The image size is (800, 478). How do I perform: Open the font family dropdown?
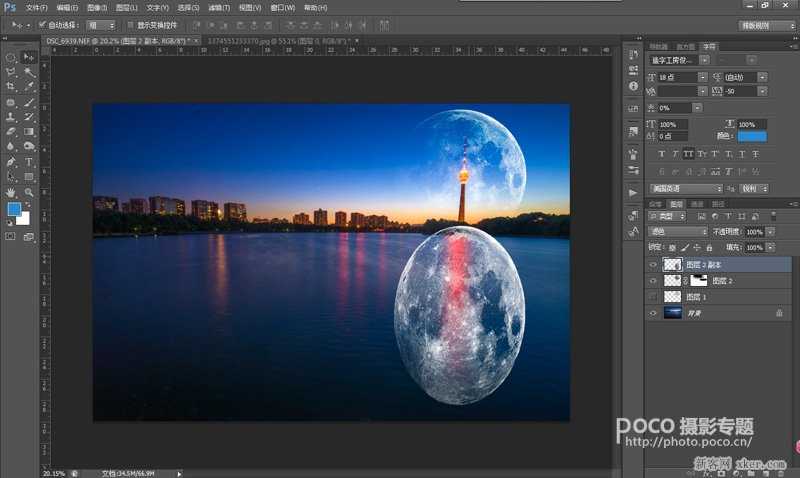704,60
